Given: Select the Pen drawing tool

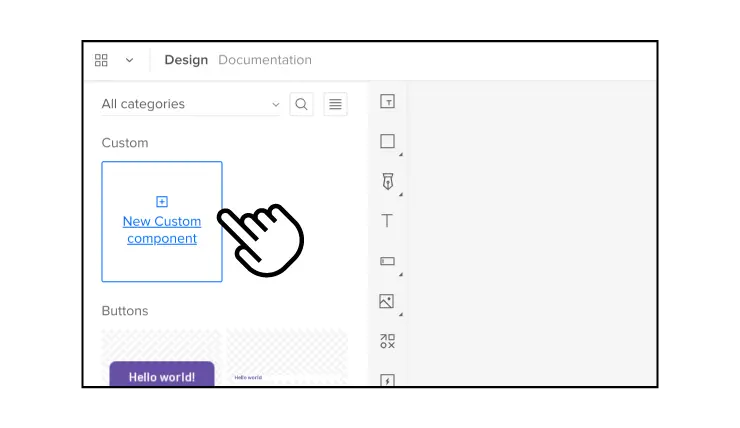Looking at the screenshot, I should pyautogui.click(x=388, y=181).
